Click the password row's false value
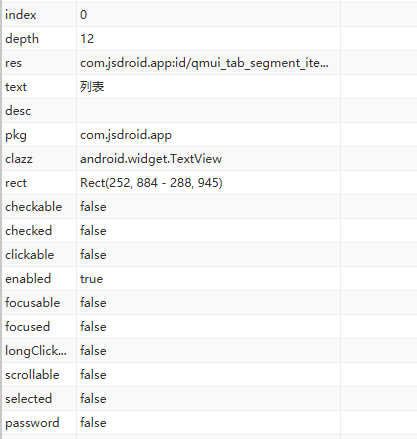Viewport: 417px width, 439px height. [x=93, y=423]
